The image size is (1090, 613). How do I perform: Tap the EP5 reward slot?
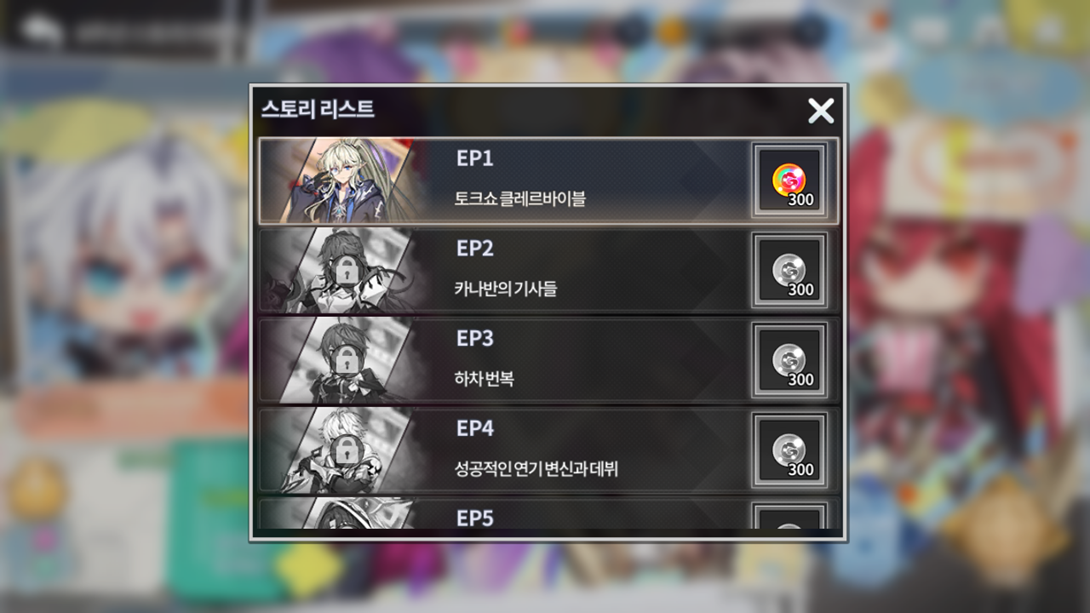789,516
